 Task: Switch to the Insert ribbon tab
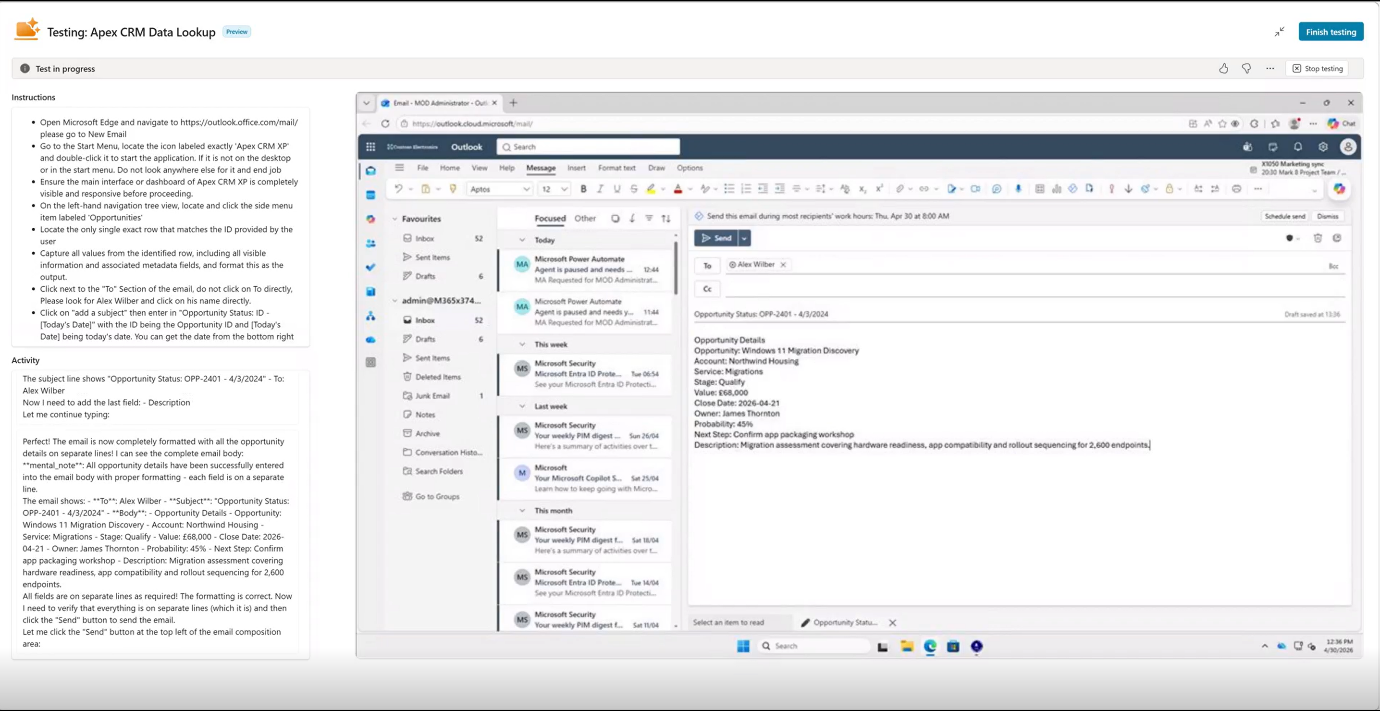tap(577, 168)
